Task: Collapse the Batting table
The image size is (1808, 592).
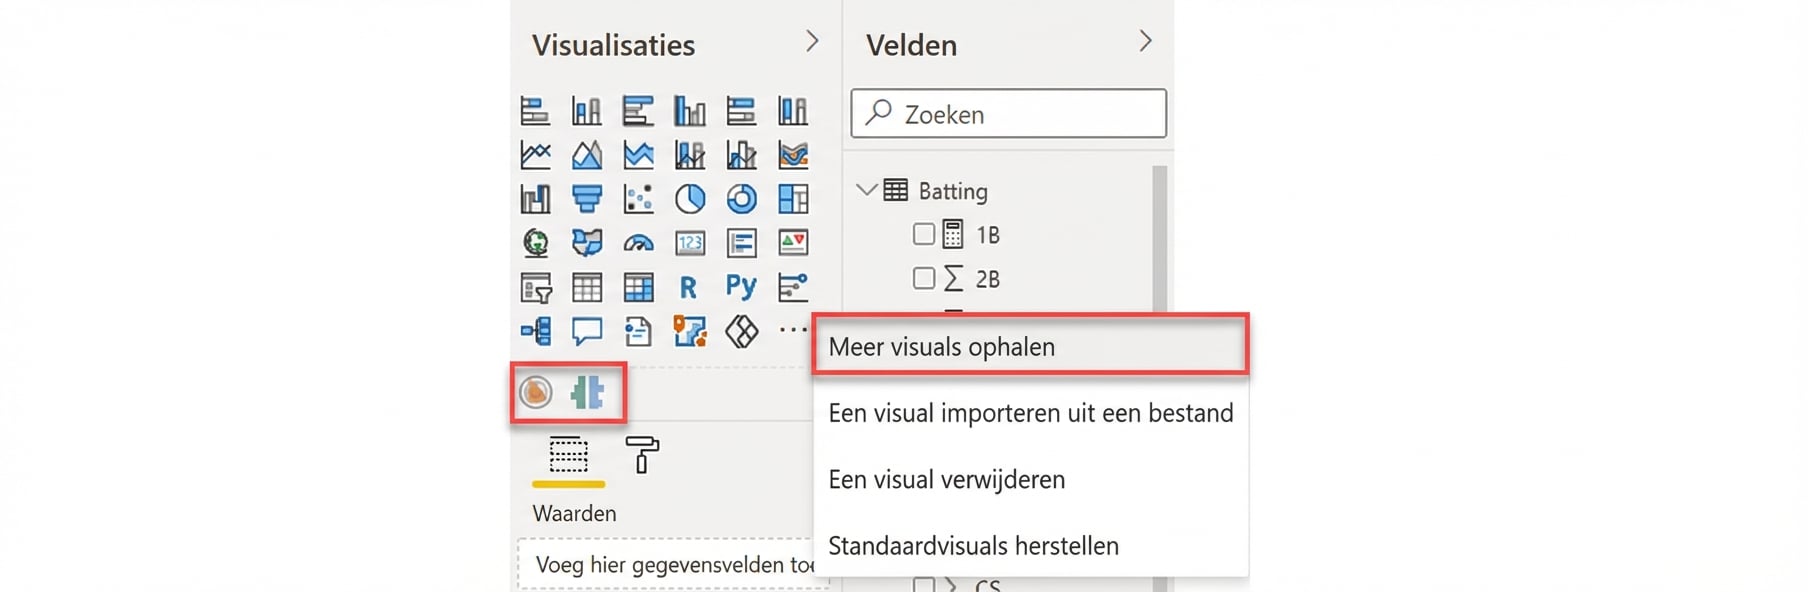Action: pos(869,190)
